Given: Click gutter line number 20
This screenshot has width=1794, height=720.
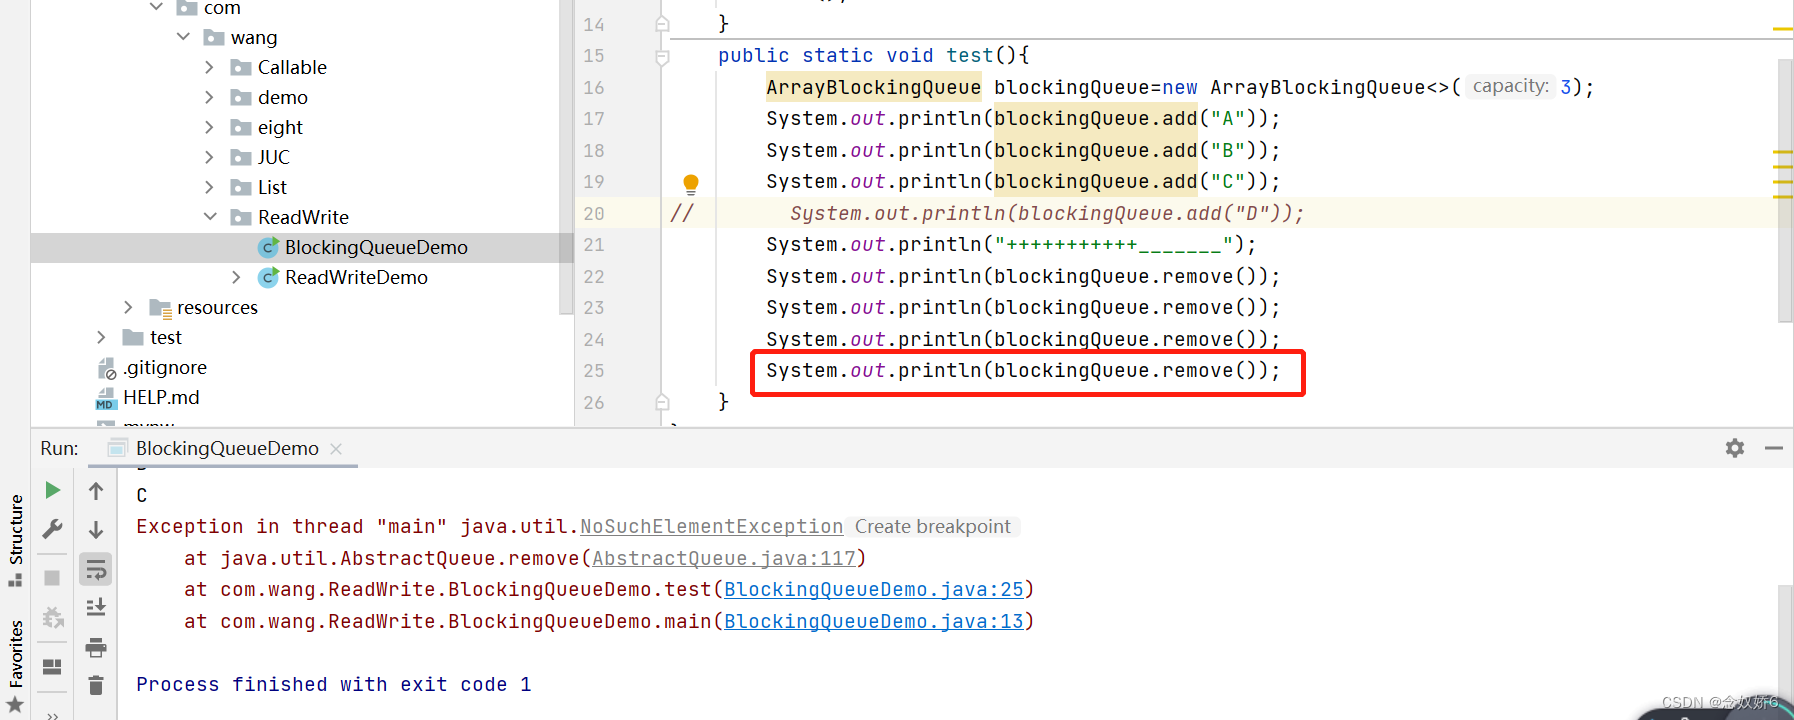Looking at the screenshot, I should [x=594, y=214].
